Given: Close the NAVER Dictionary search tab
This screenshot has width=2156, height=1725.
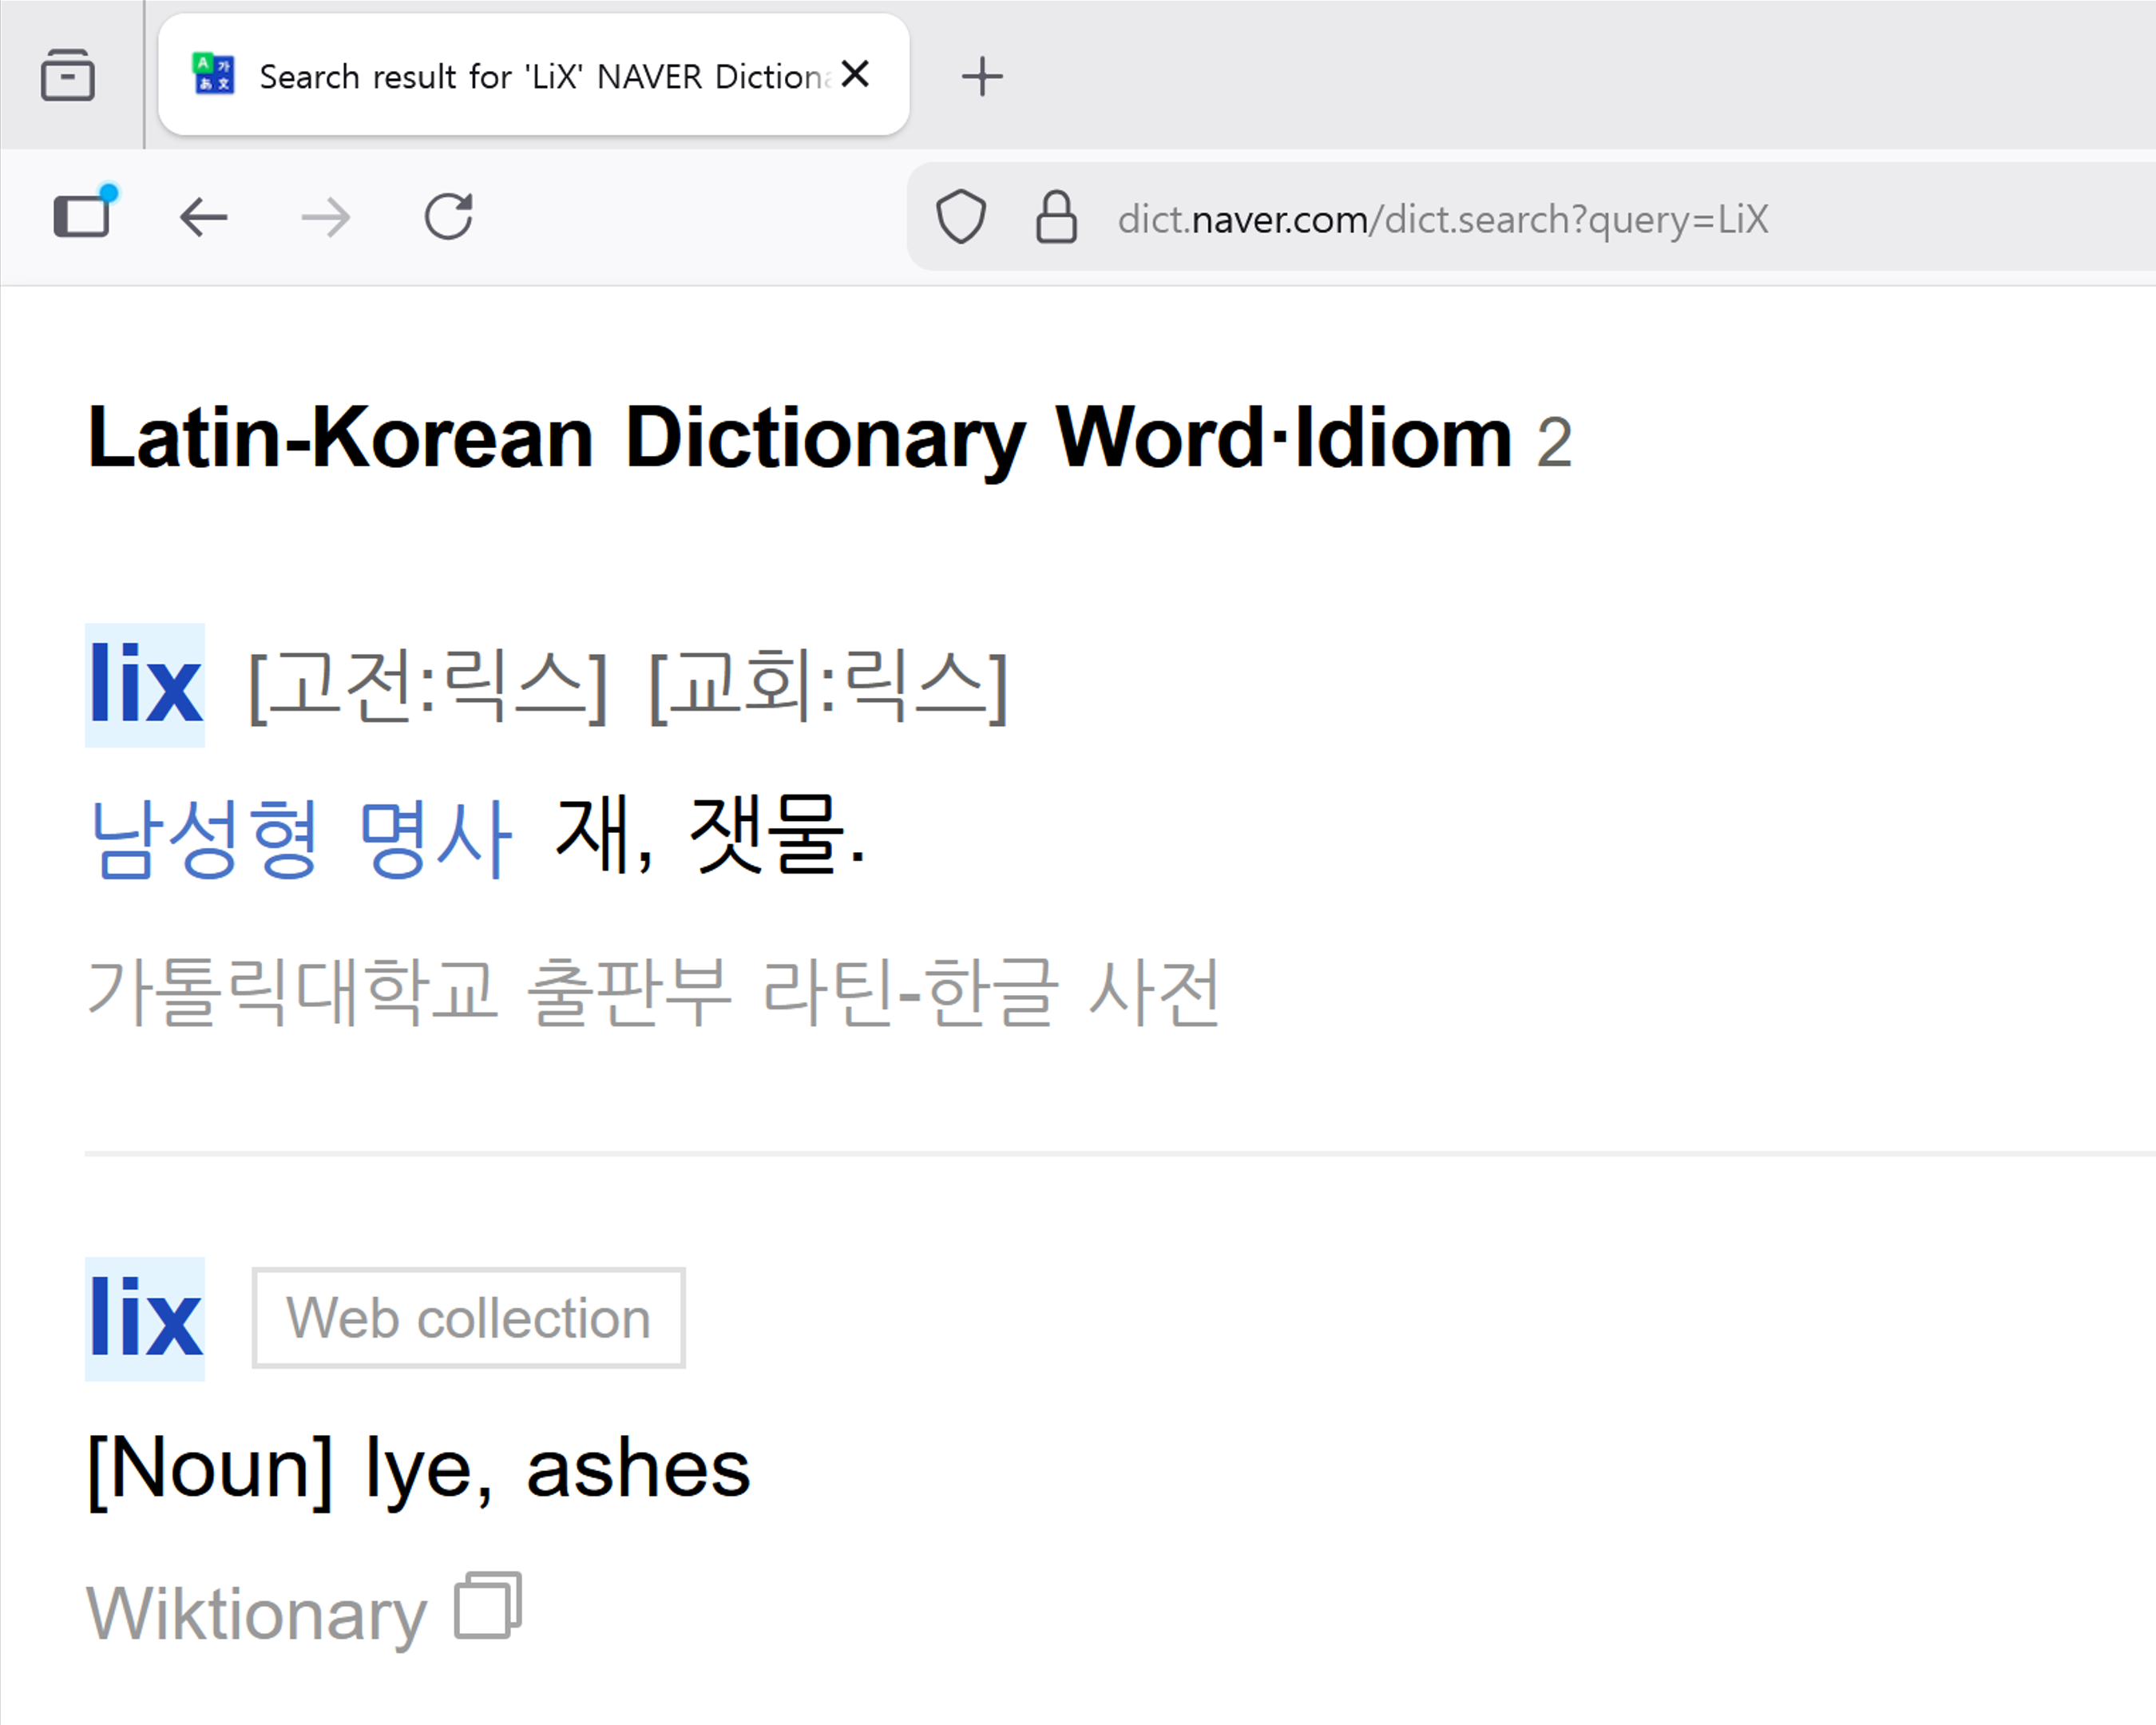Looking at the screenshot, I should 856,74.
